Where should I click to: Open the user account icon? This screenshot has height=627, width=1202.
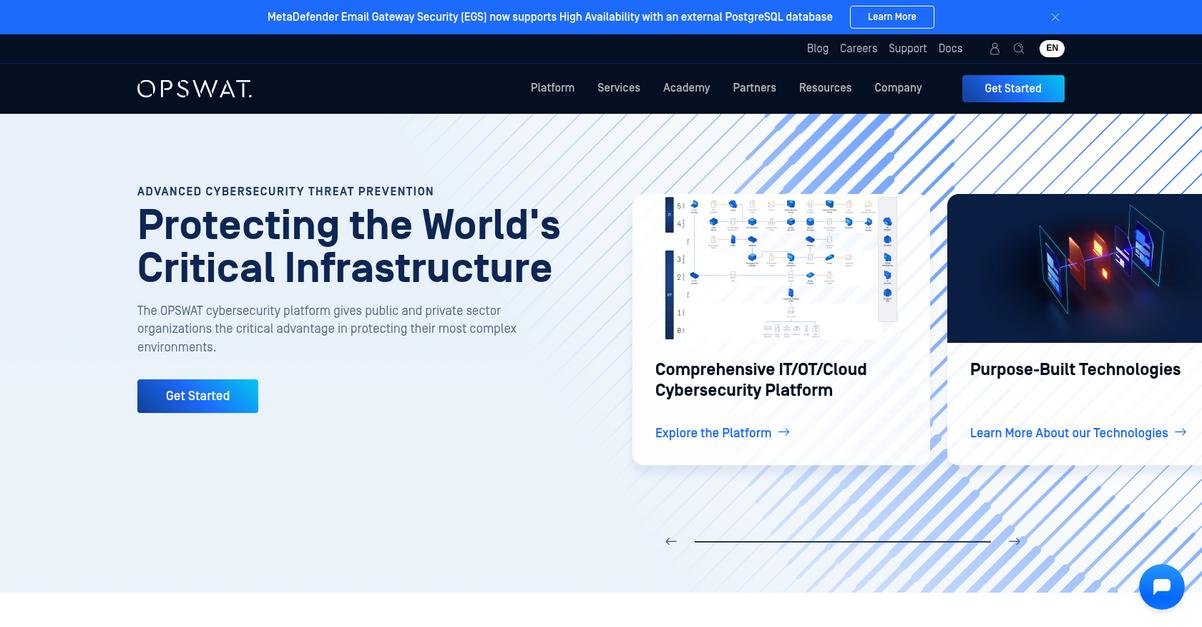994,48
